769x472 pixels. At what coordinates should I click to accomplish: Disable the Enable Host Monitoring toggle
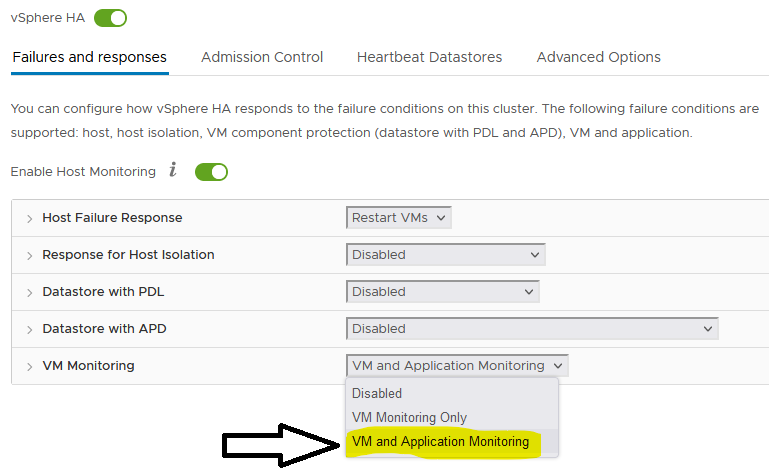coord(211,172)
